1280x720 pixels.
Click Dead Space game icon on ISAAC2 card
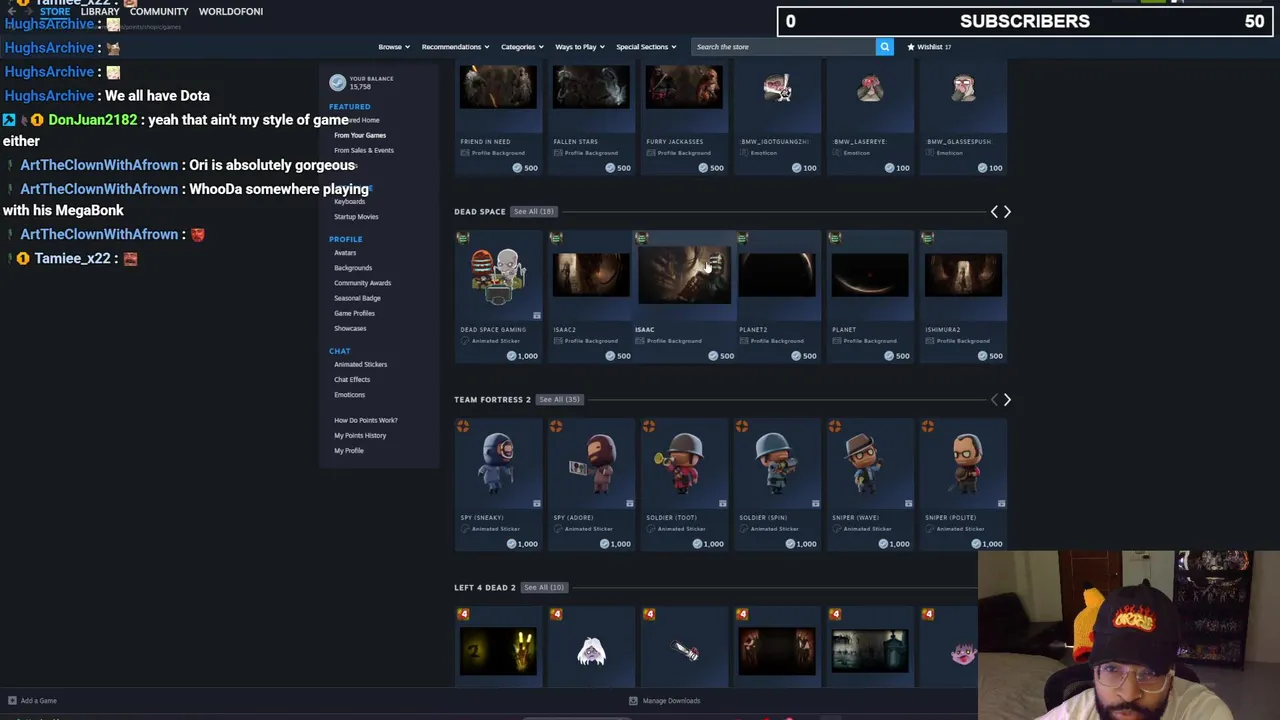pyautogui.click(x=556, y=238)
